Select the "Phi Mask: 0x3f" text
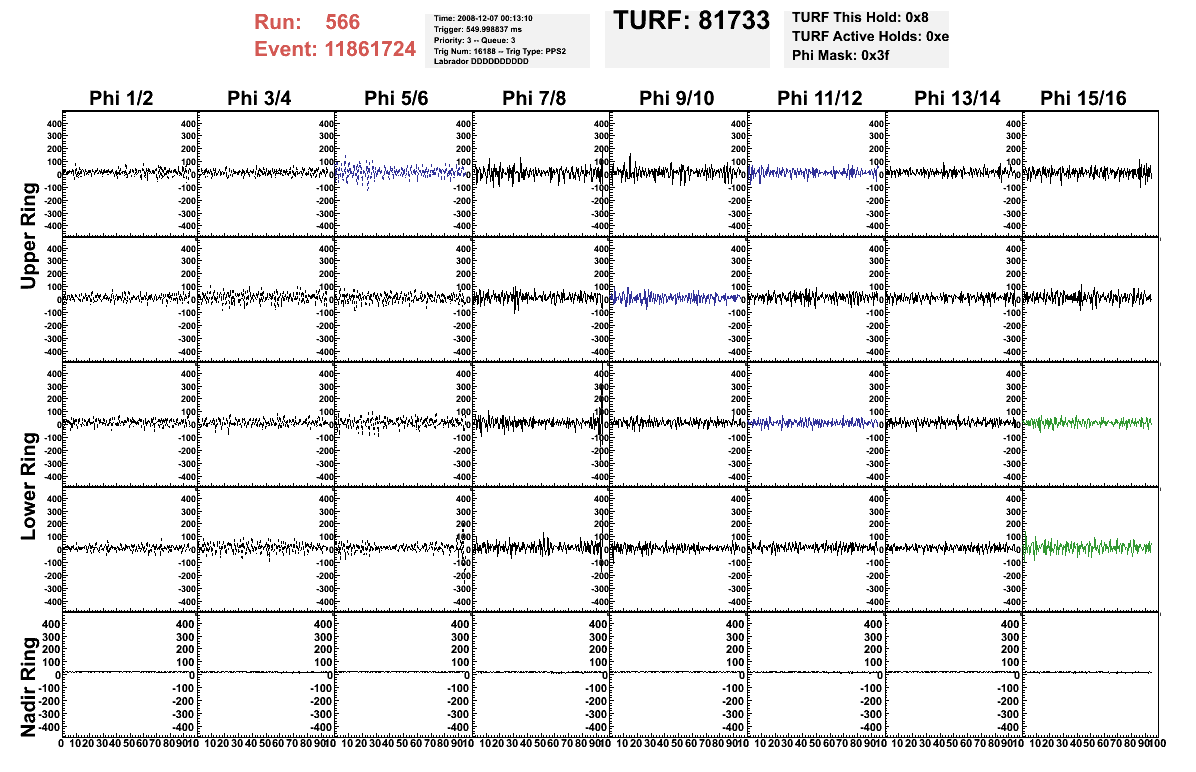This screenshot has width=1196, height=772. point(840,55)
